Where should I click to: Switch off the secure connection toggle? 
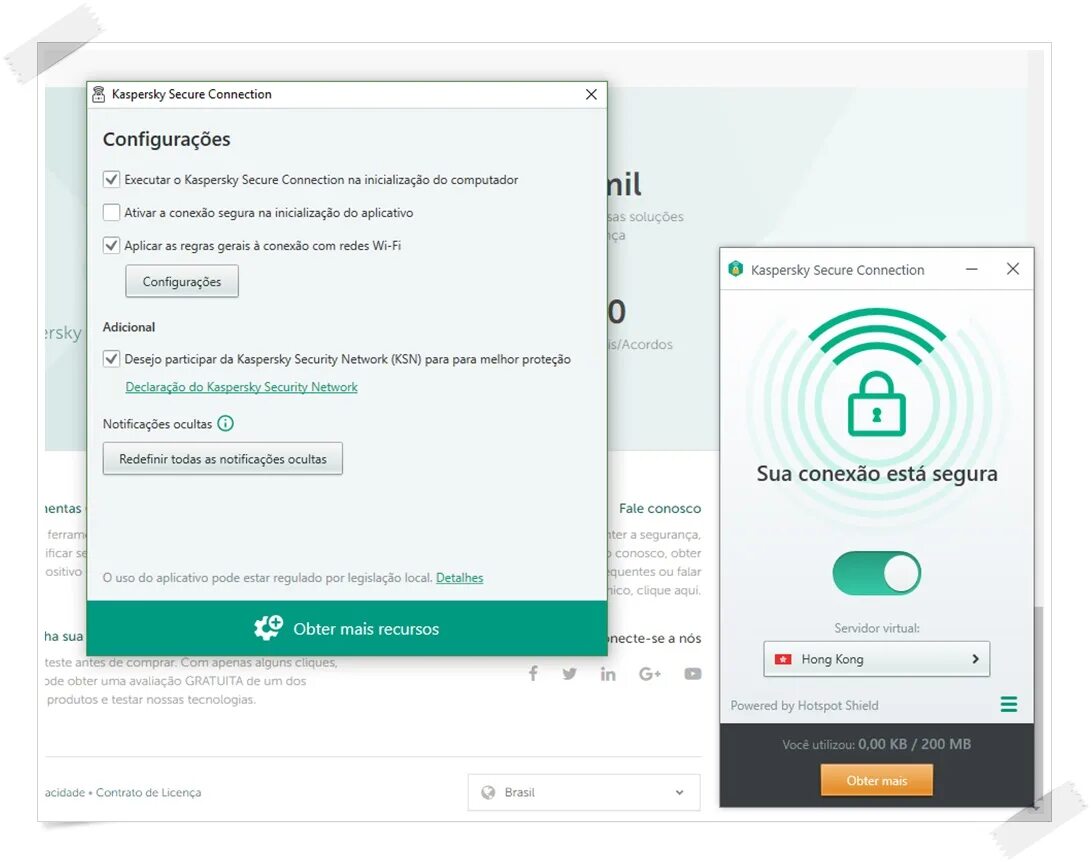(877, 573)
